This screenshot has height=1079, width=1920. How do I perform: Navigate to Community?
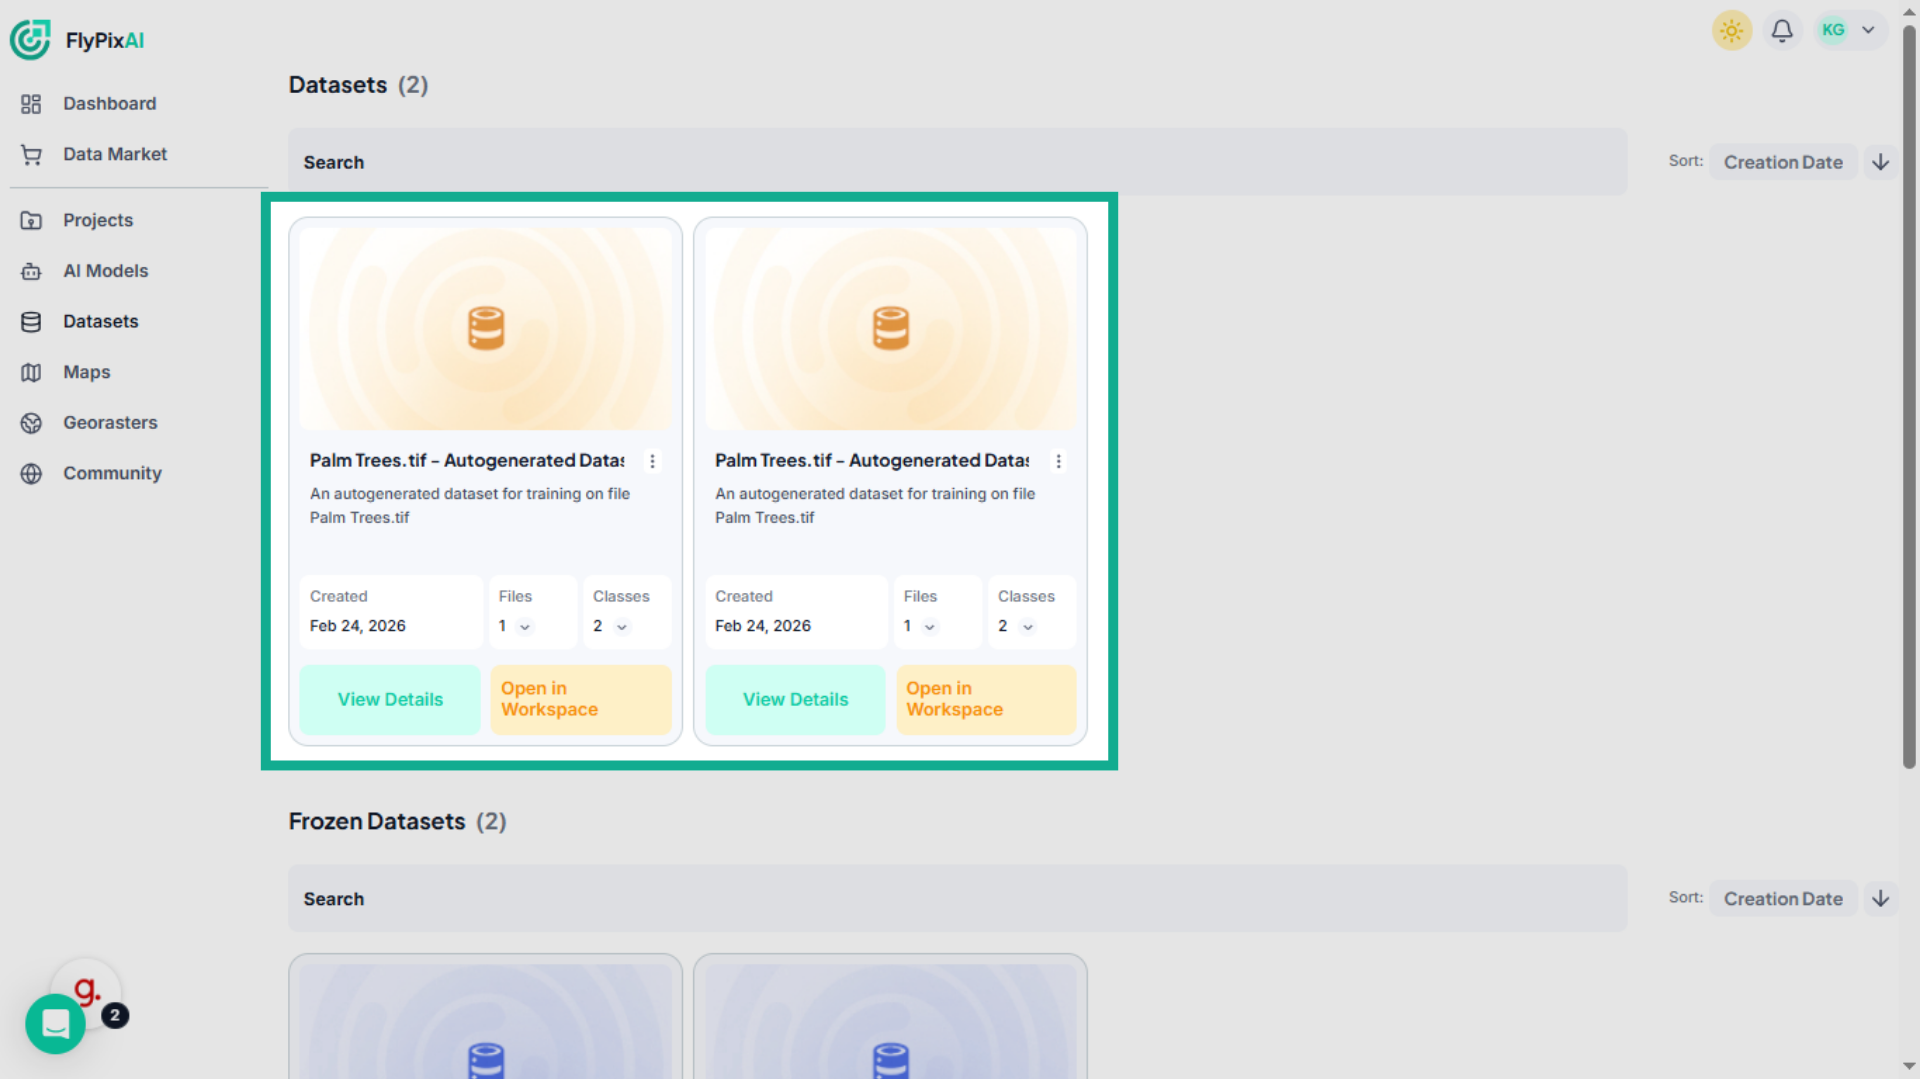point(112,474)
